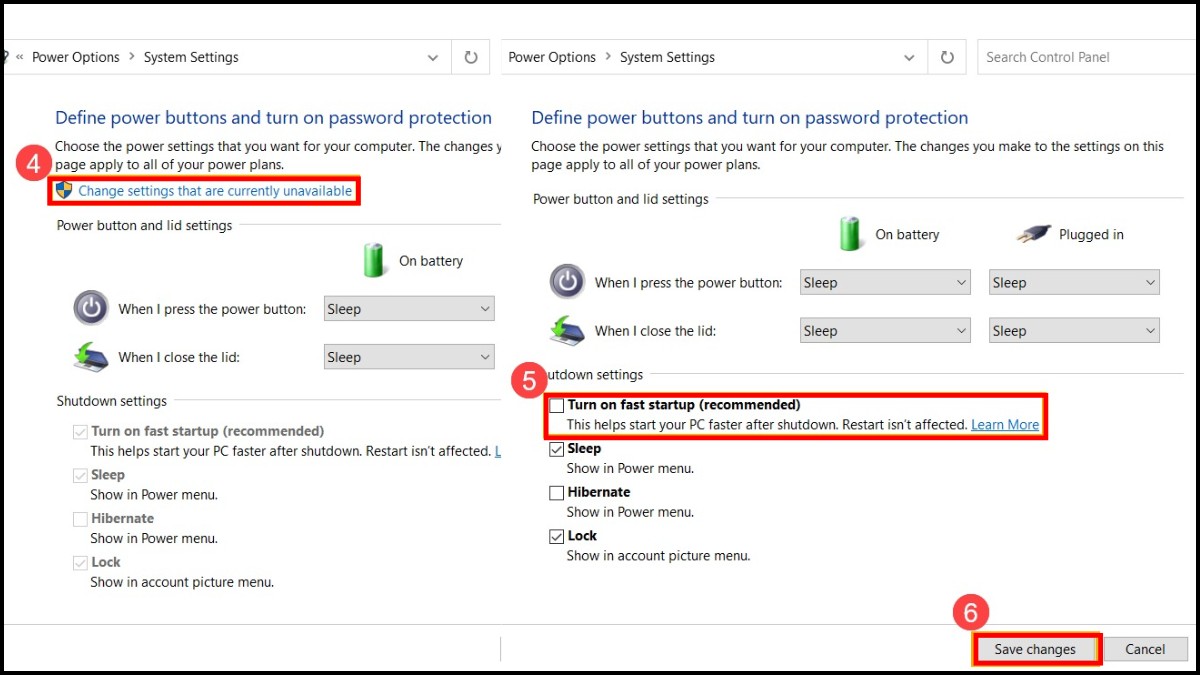
Task: Click the Save changes button
Action: point(1035,649)
